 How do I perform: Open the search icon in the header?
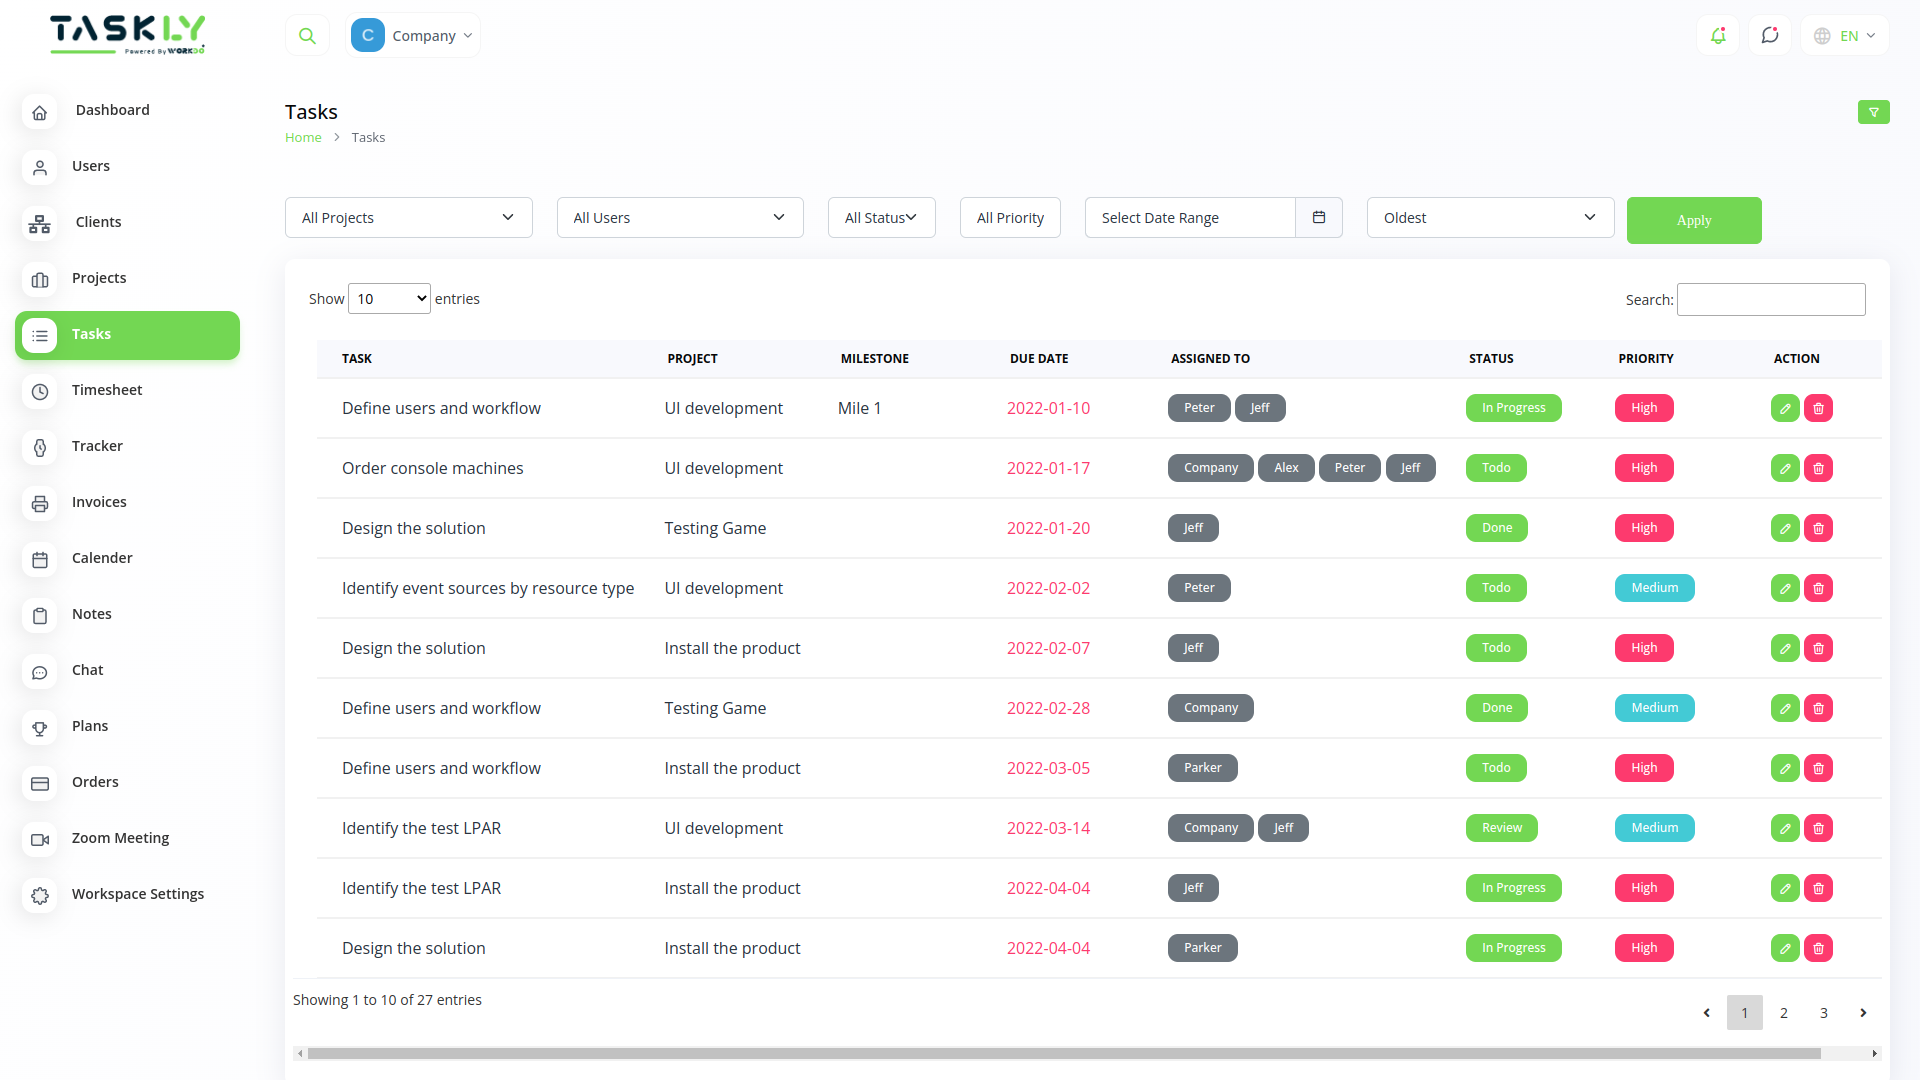(x=307, y=34)
